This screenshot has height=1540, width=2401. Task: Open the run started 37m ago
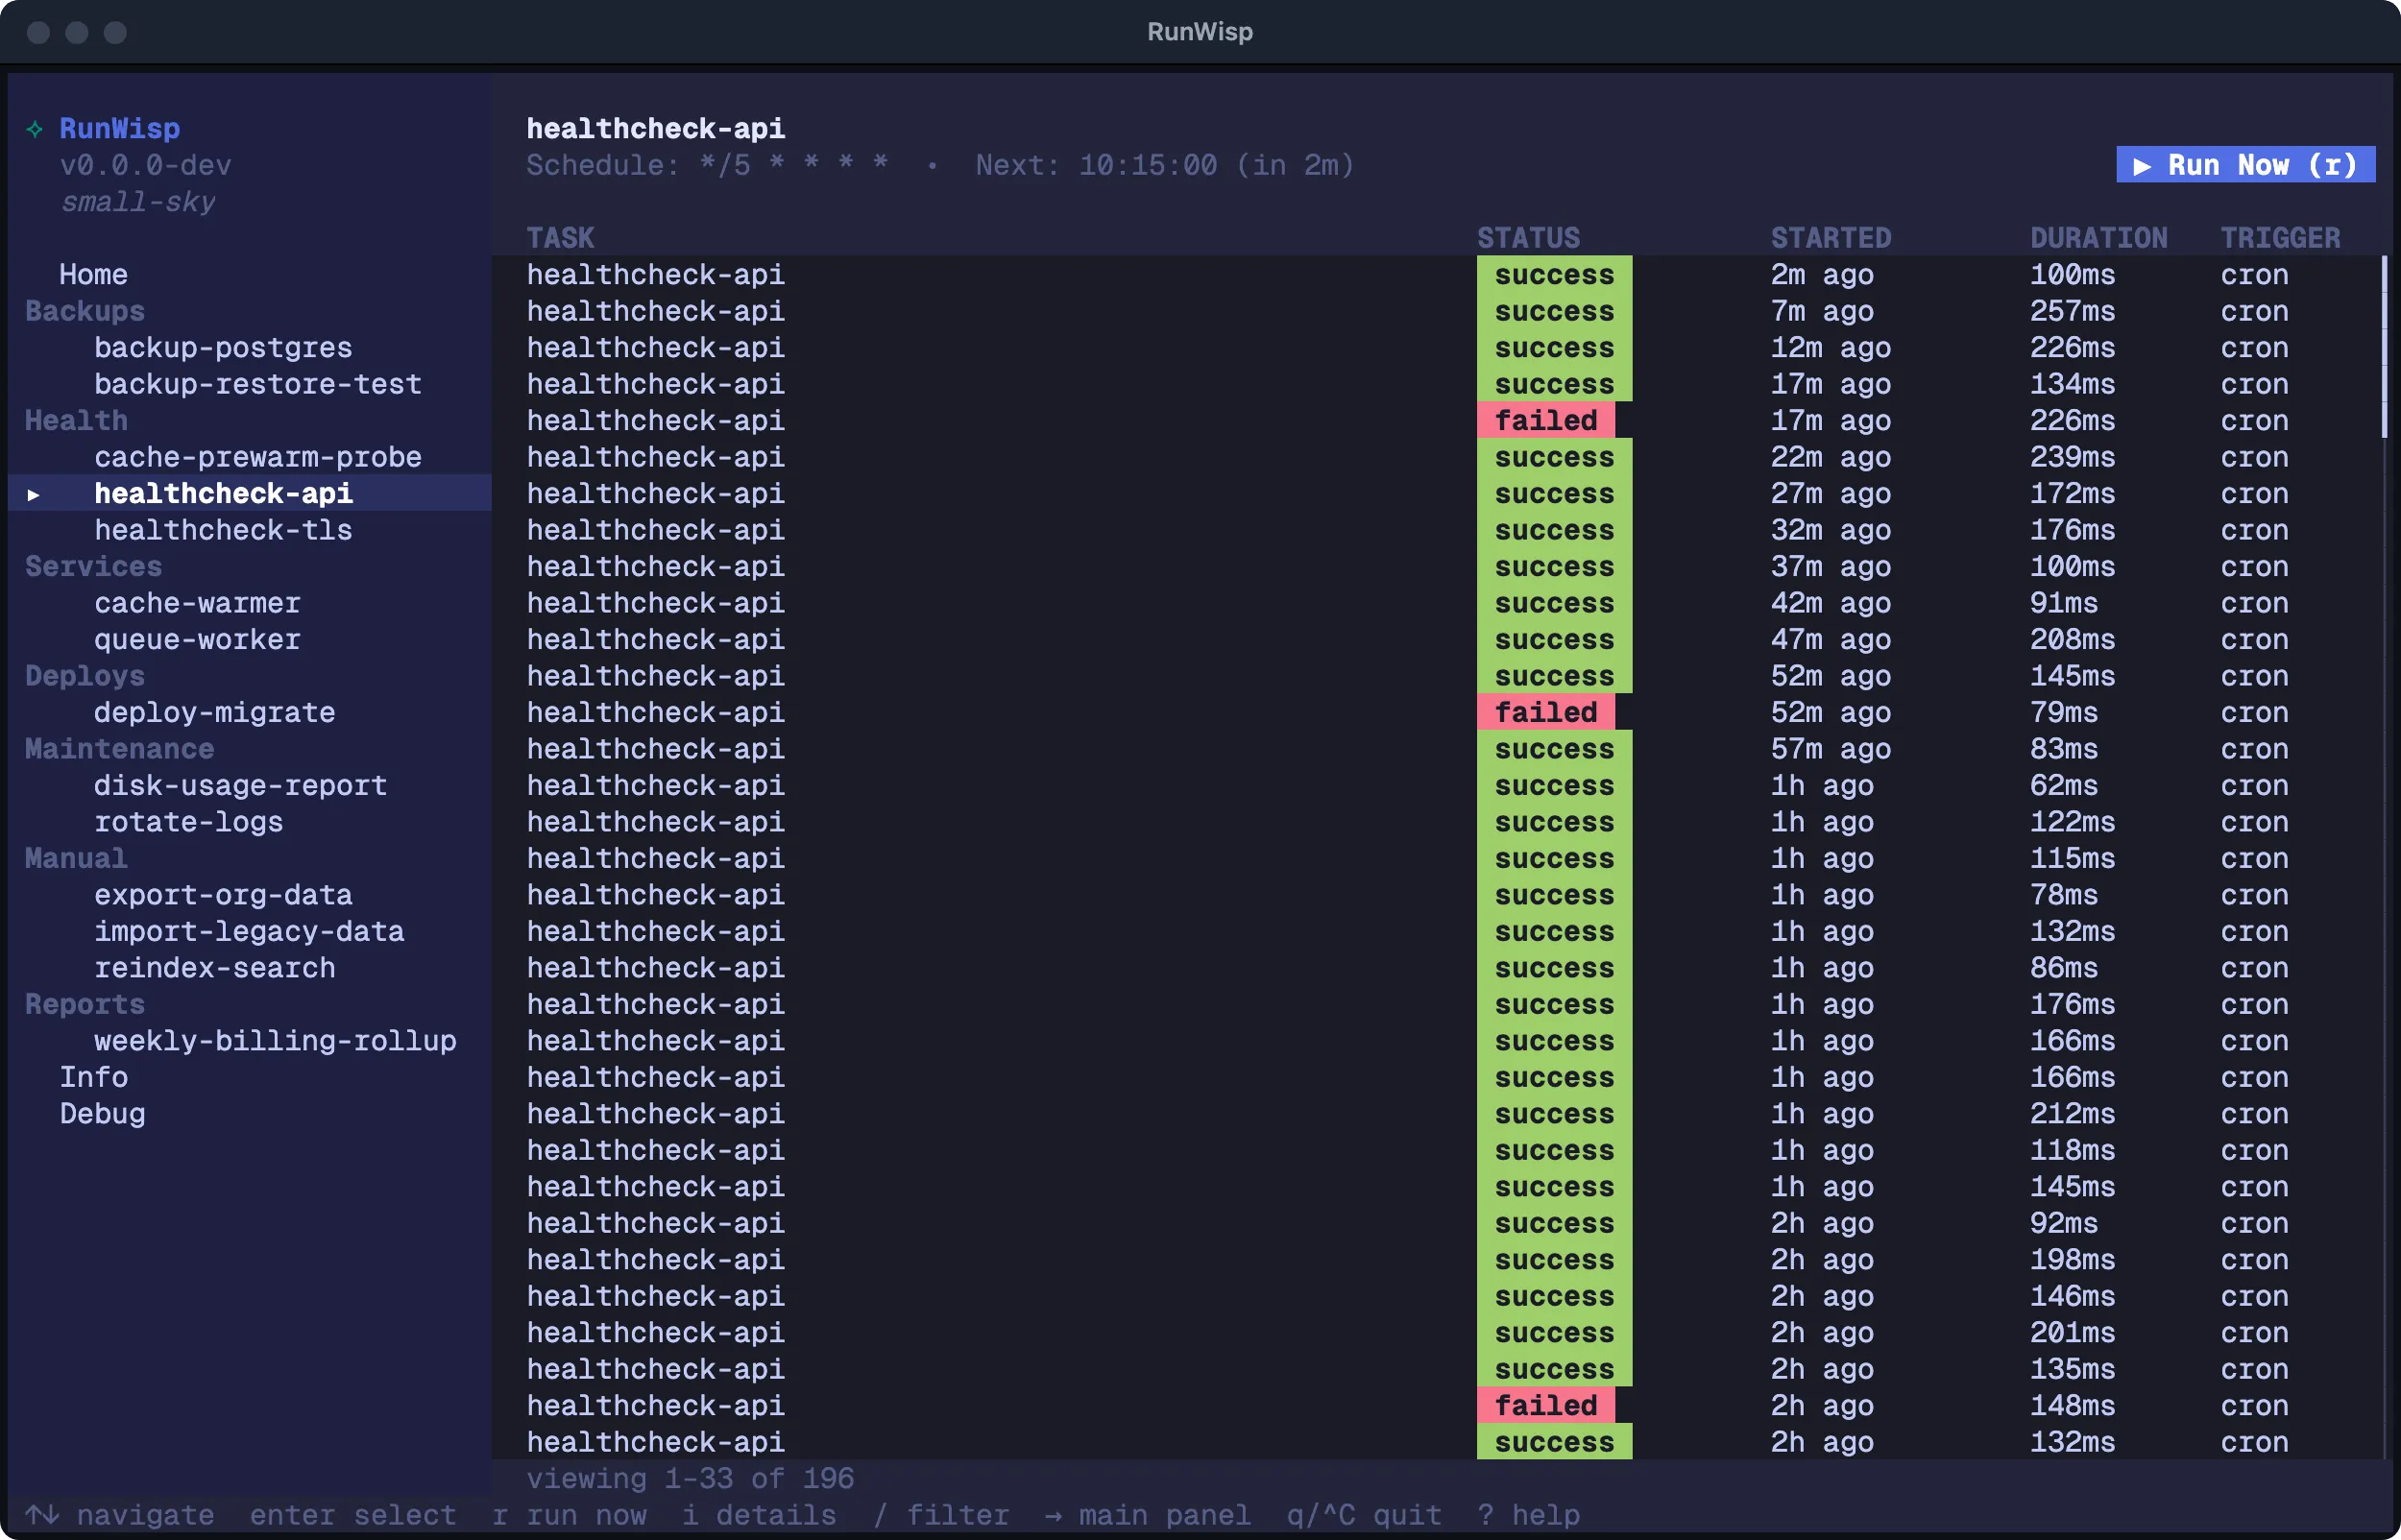(1436, 566)
